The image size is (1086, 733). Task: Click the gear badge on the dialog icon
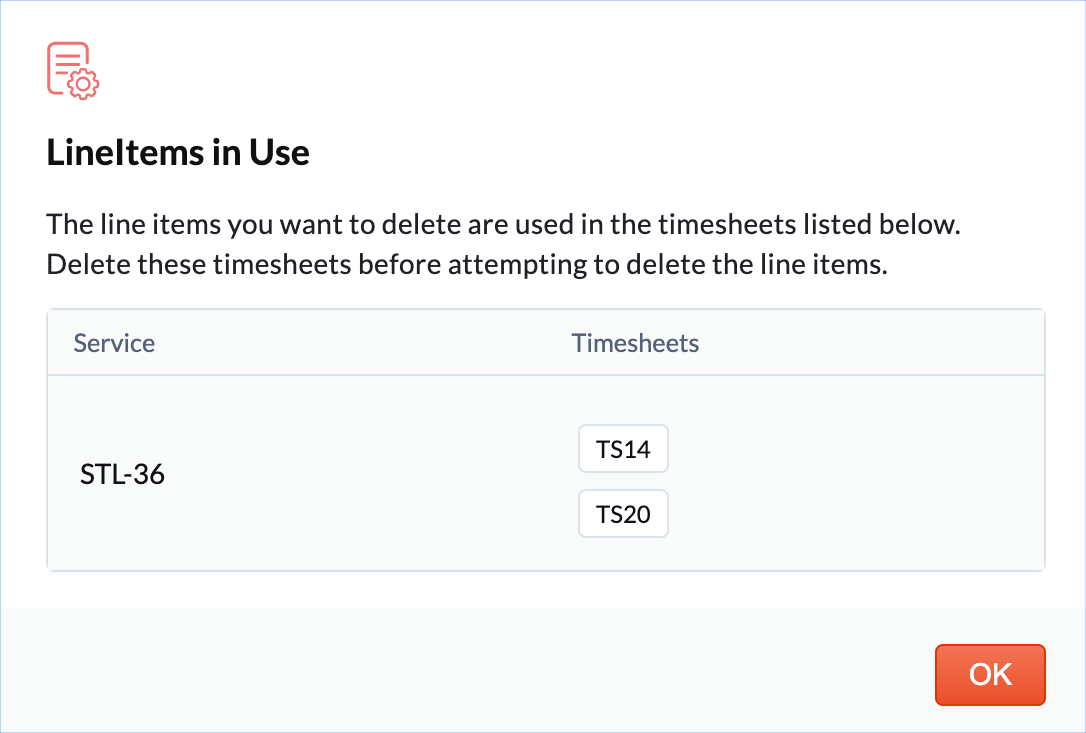point(84,84)
